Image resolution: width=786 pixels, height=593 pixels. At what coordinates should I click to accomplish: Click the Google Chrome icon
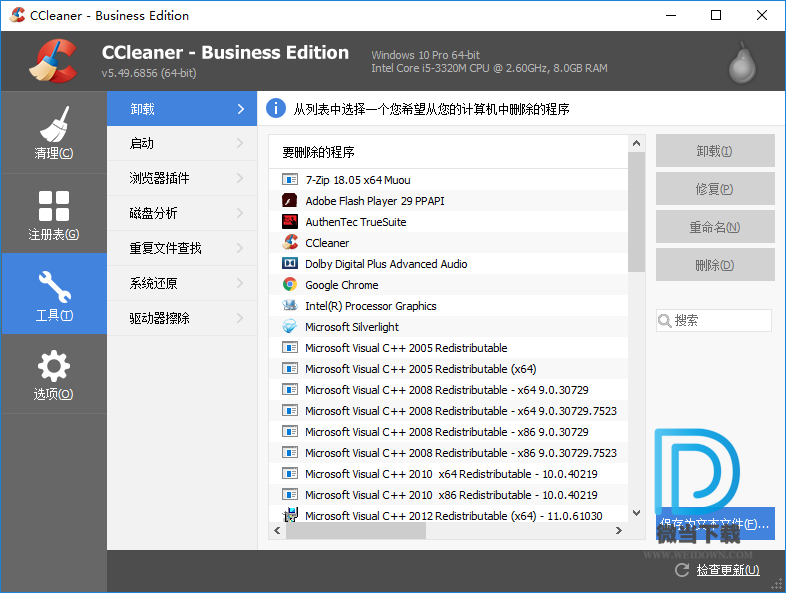click(x=290, y=285)
